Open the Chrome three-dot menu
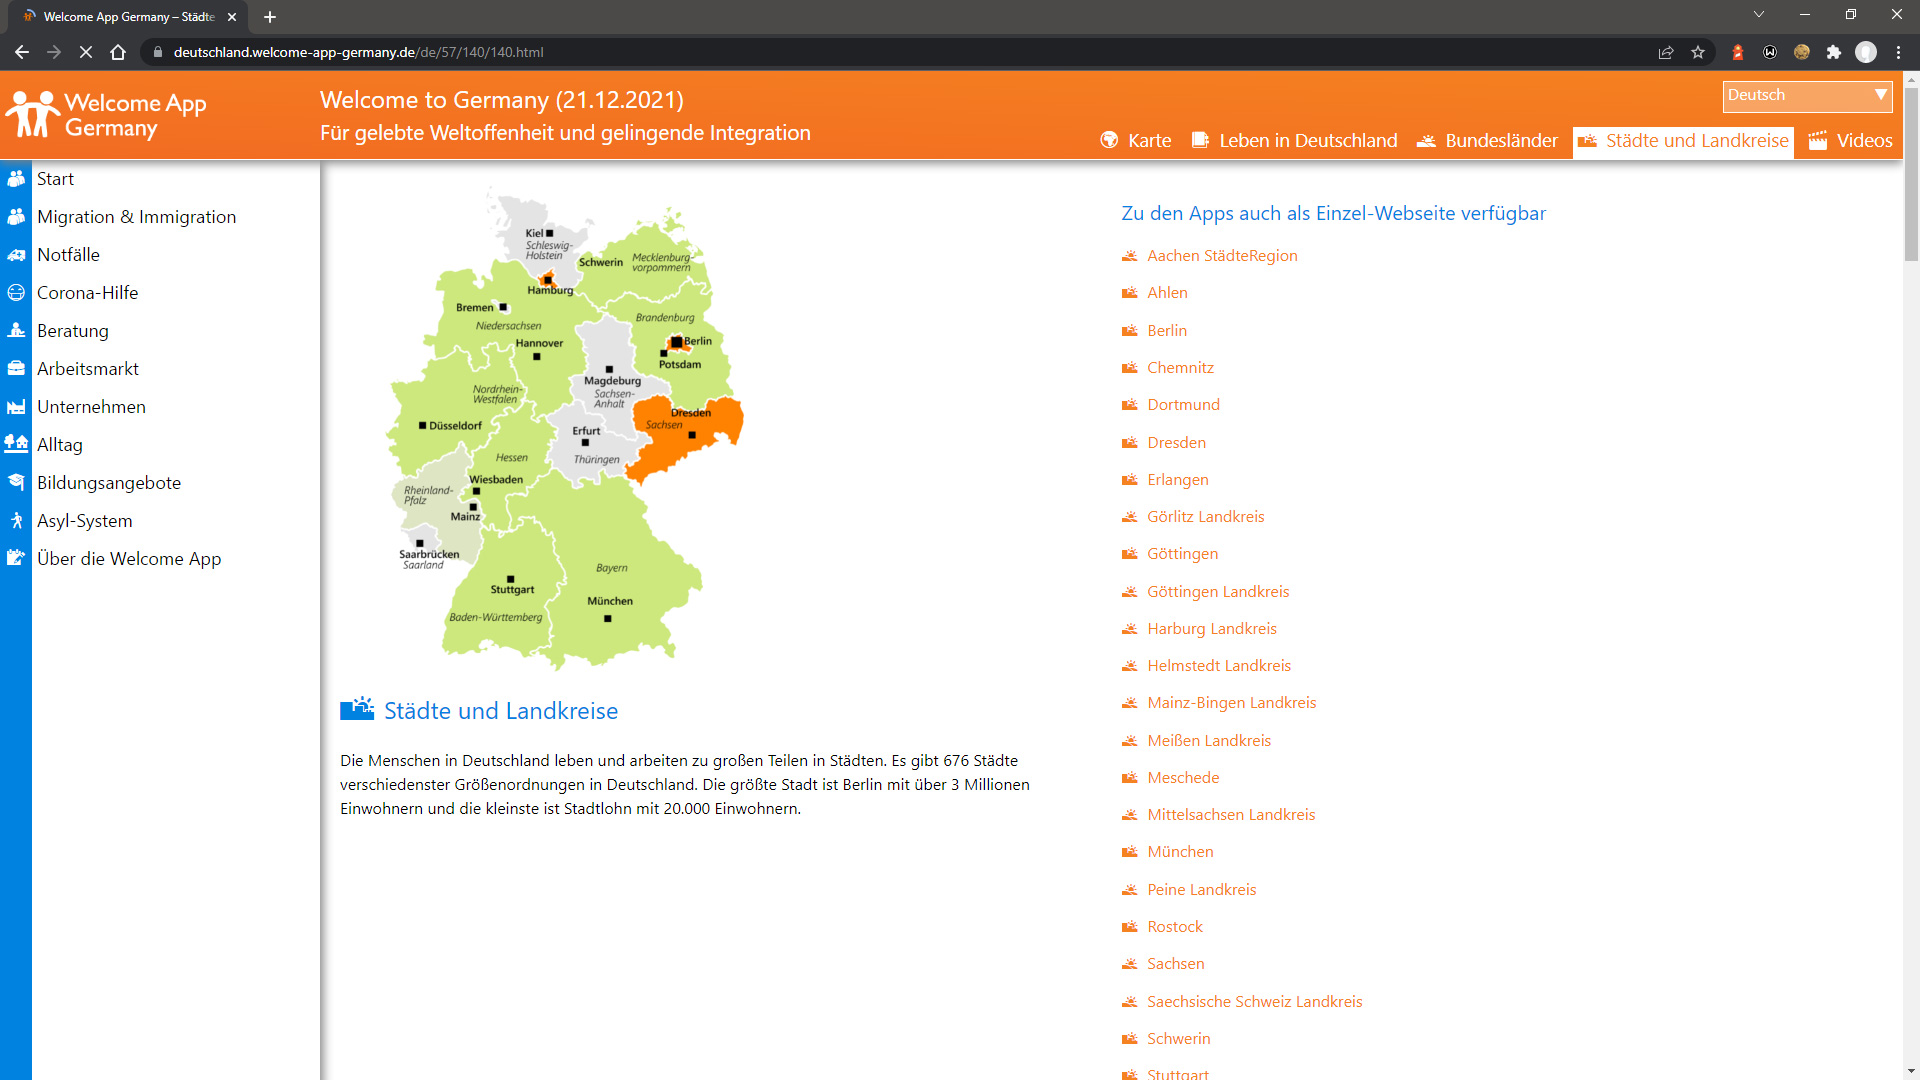 click(1898, 52)
